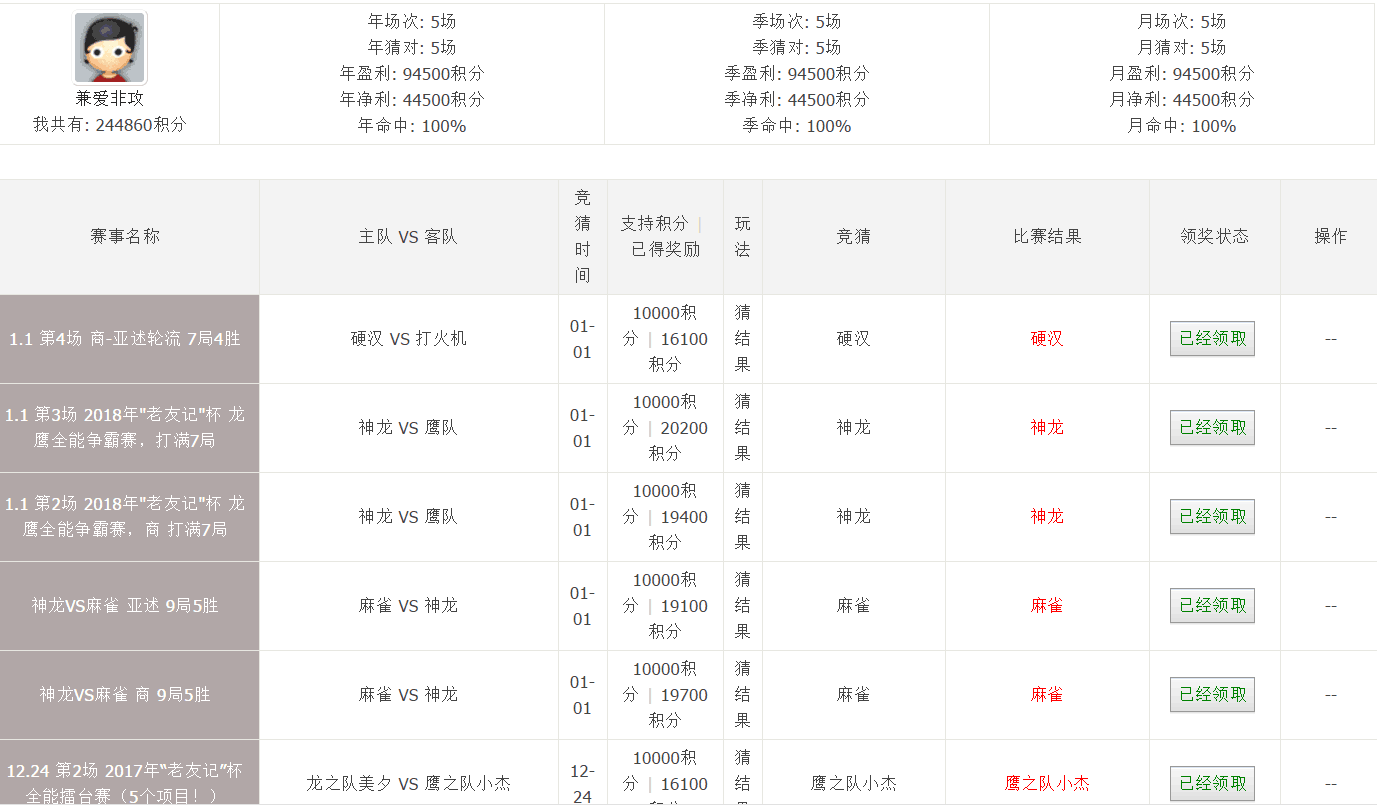Click the username 兼爱非攻
The width and height of the screenshot is (1377, 810).
[110, 99]
